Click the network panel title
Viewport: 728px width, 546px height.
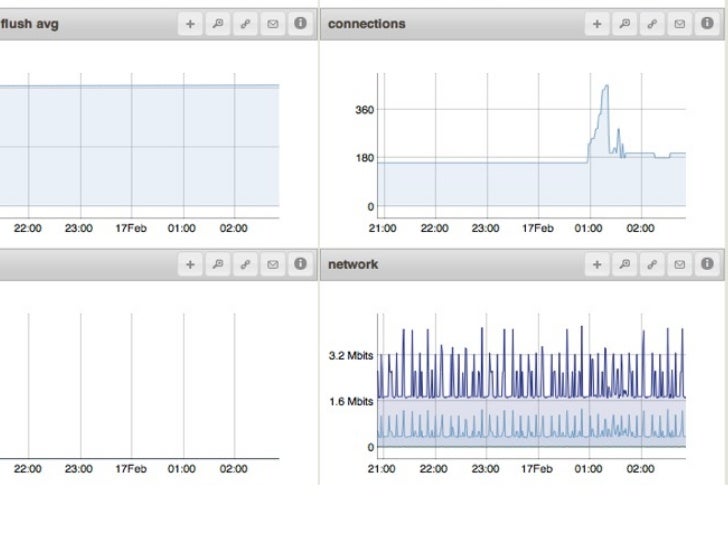click(353, 264)
